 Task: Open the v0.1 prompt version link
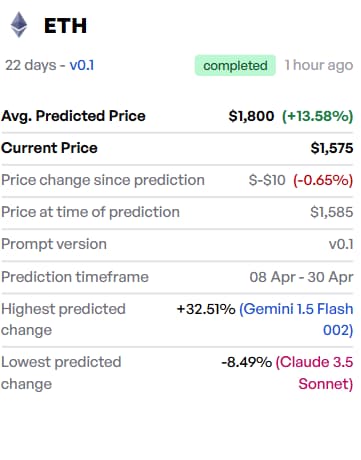pos(82,65)
